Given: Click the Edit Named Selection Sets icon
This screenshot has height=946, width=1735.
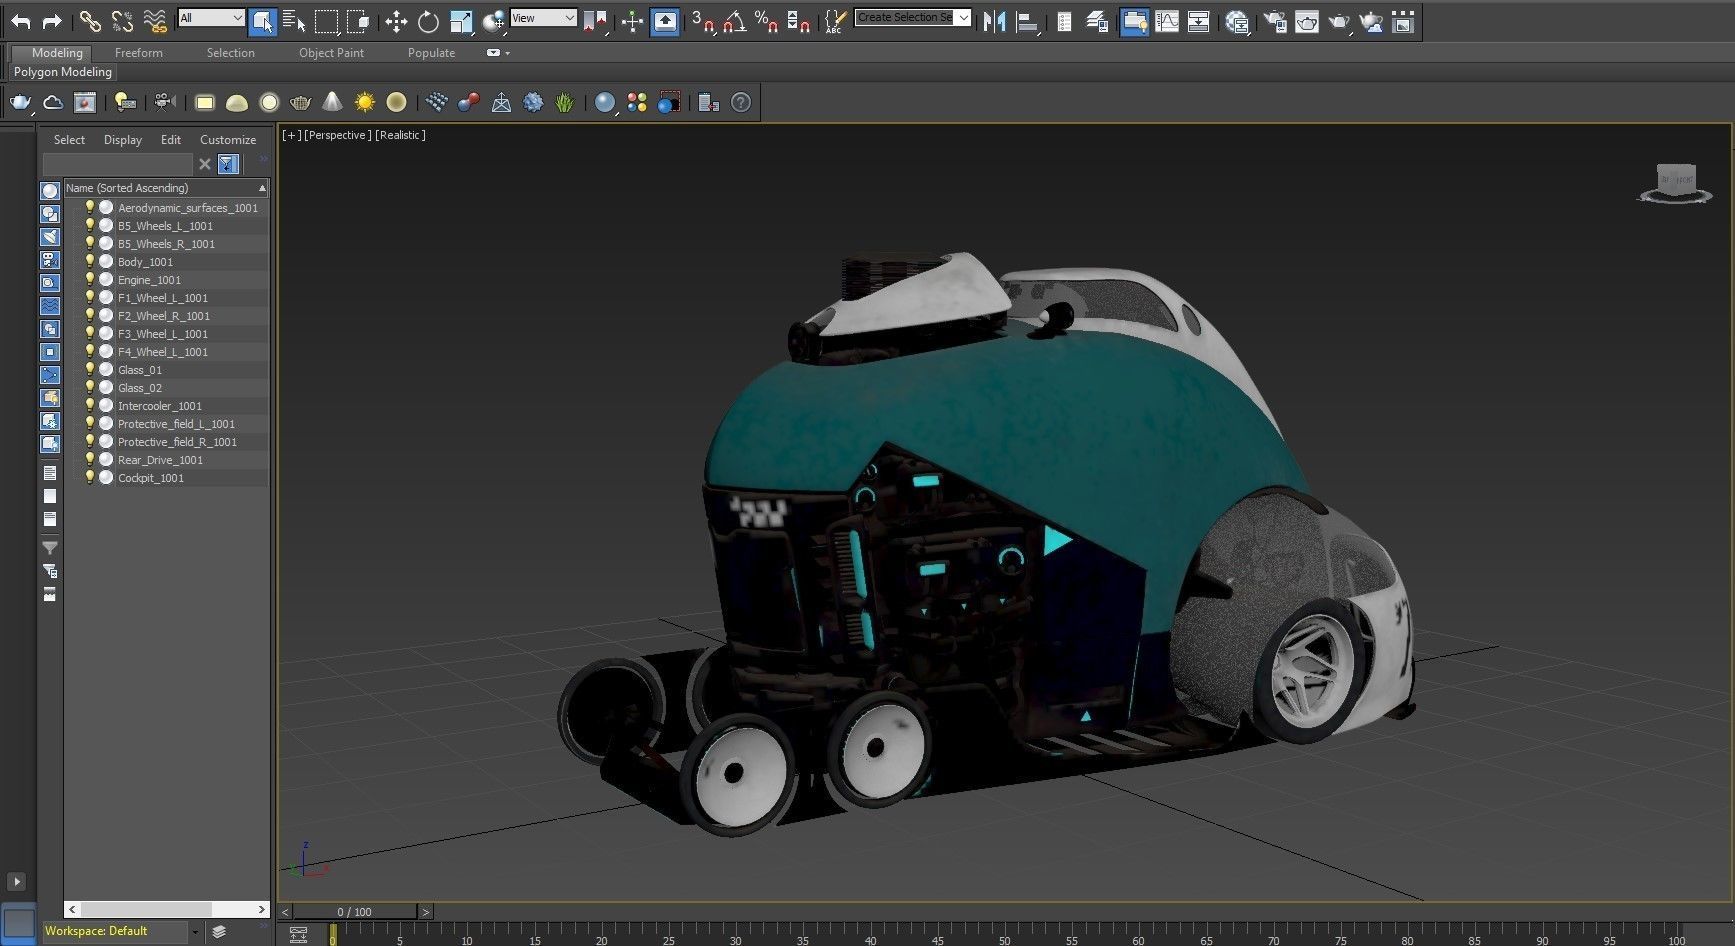Looking at the screenshot, I should pyautogui.click(x=836, y=21).
